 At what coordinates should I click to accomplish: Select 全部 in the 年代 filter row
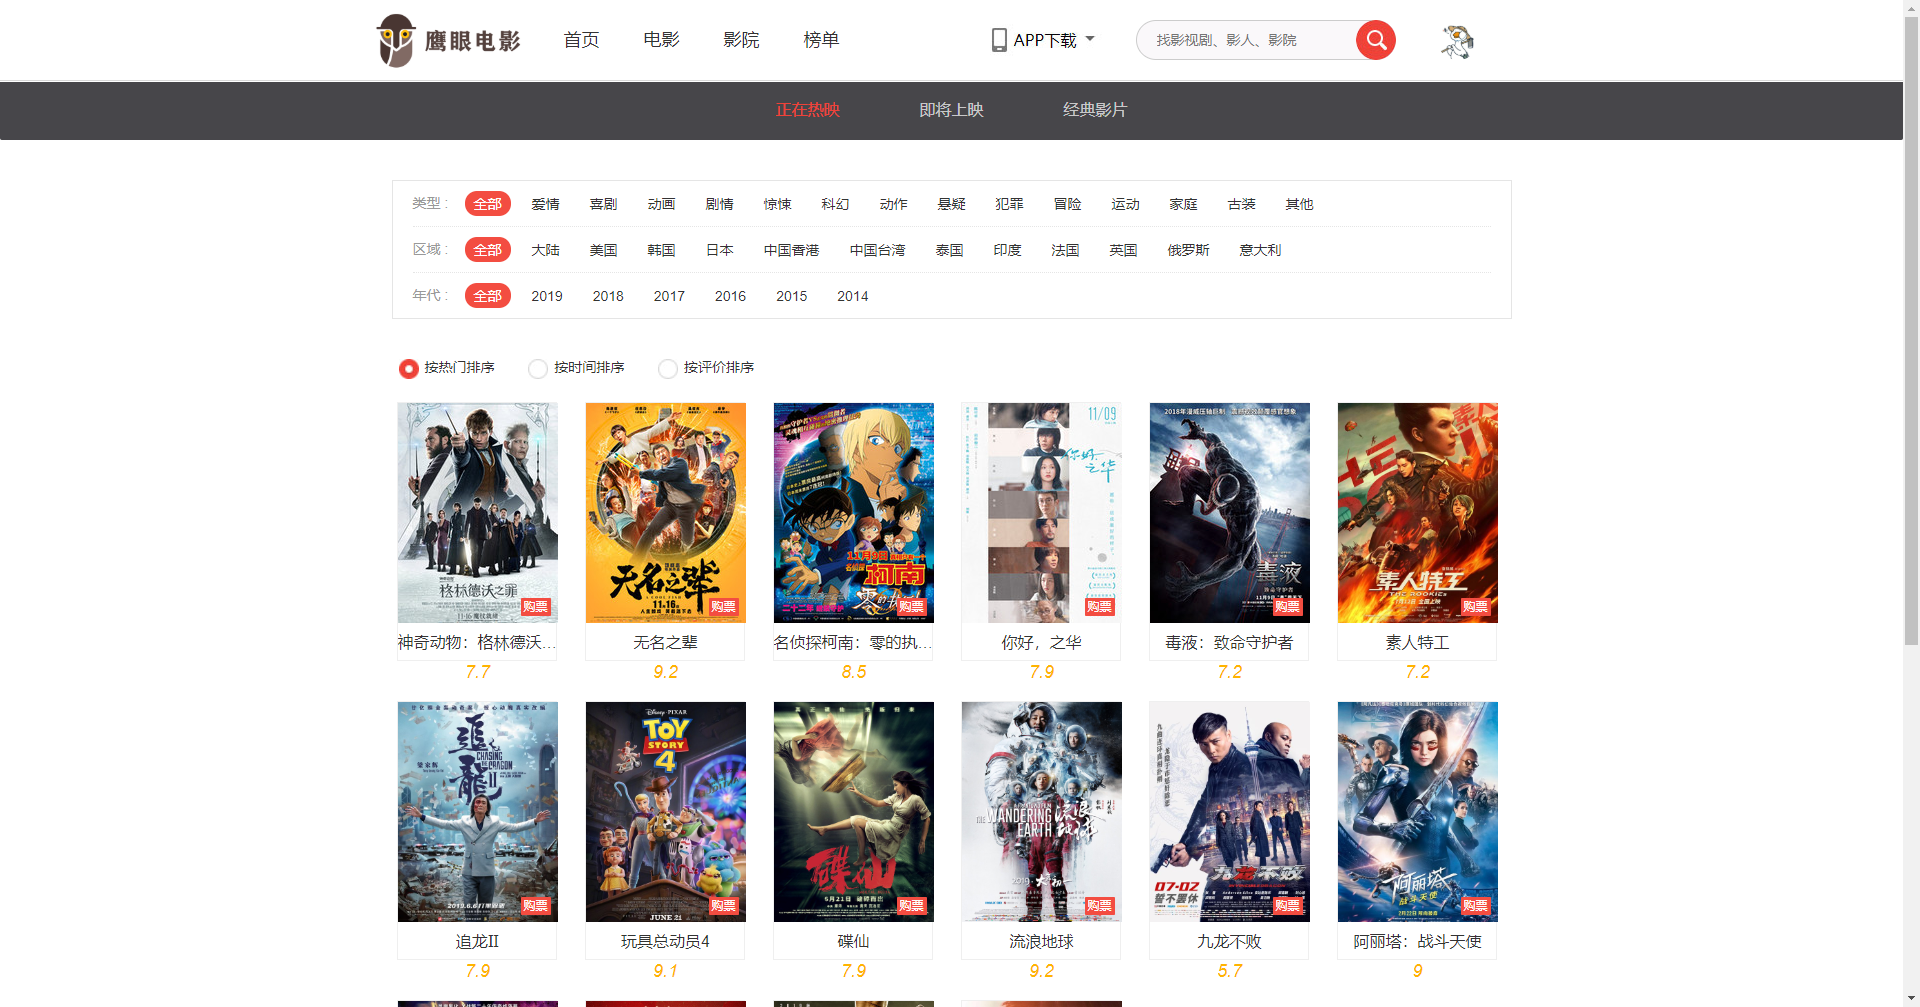click(488, 296)
